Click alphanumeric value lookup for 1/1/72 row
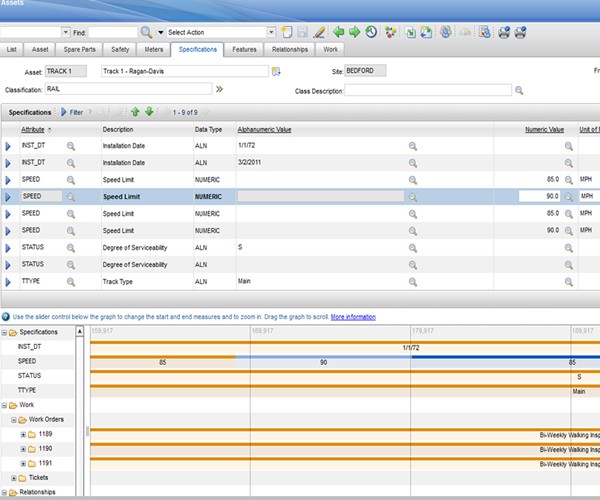Image resolution: width=600 pixels, height=500 pixels. pyautogui.click(x=412, y=146)
